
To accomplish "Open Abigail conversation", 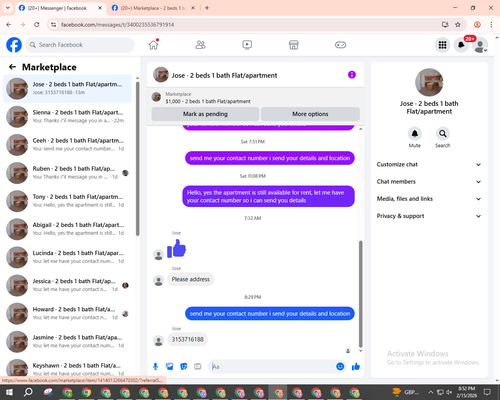I will pyautogui.click(x=67, y=229).
